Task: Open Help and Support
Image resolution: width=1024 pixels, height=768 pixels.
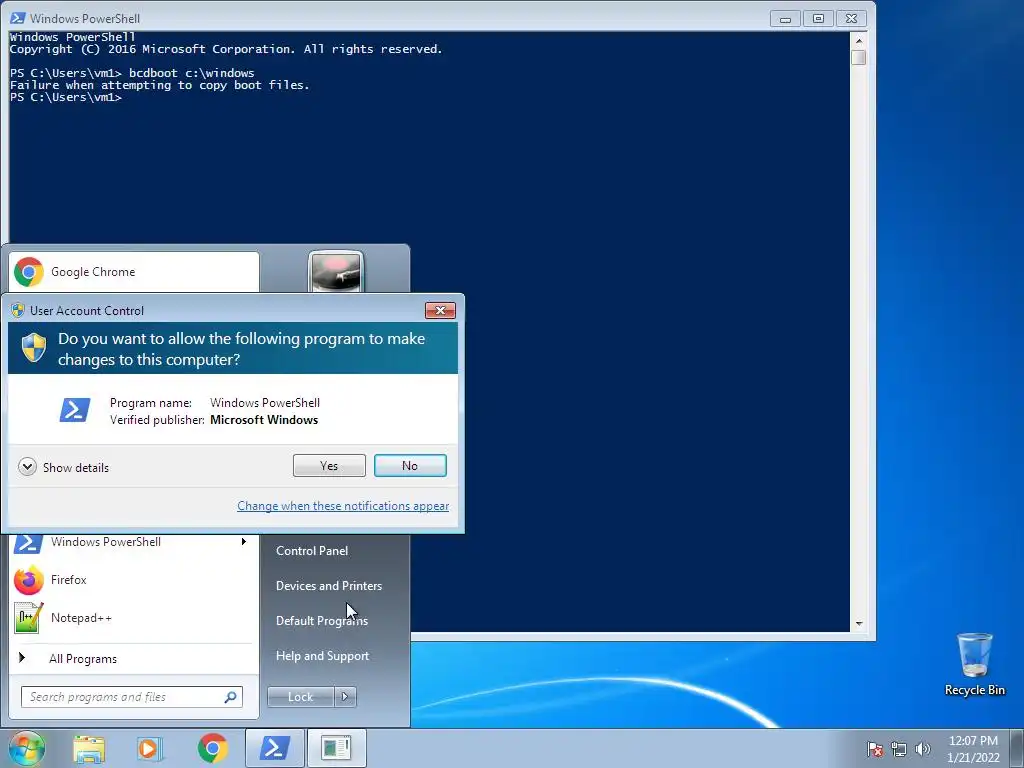Action: 323,656
